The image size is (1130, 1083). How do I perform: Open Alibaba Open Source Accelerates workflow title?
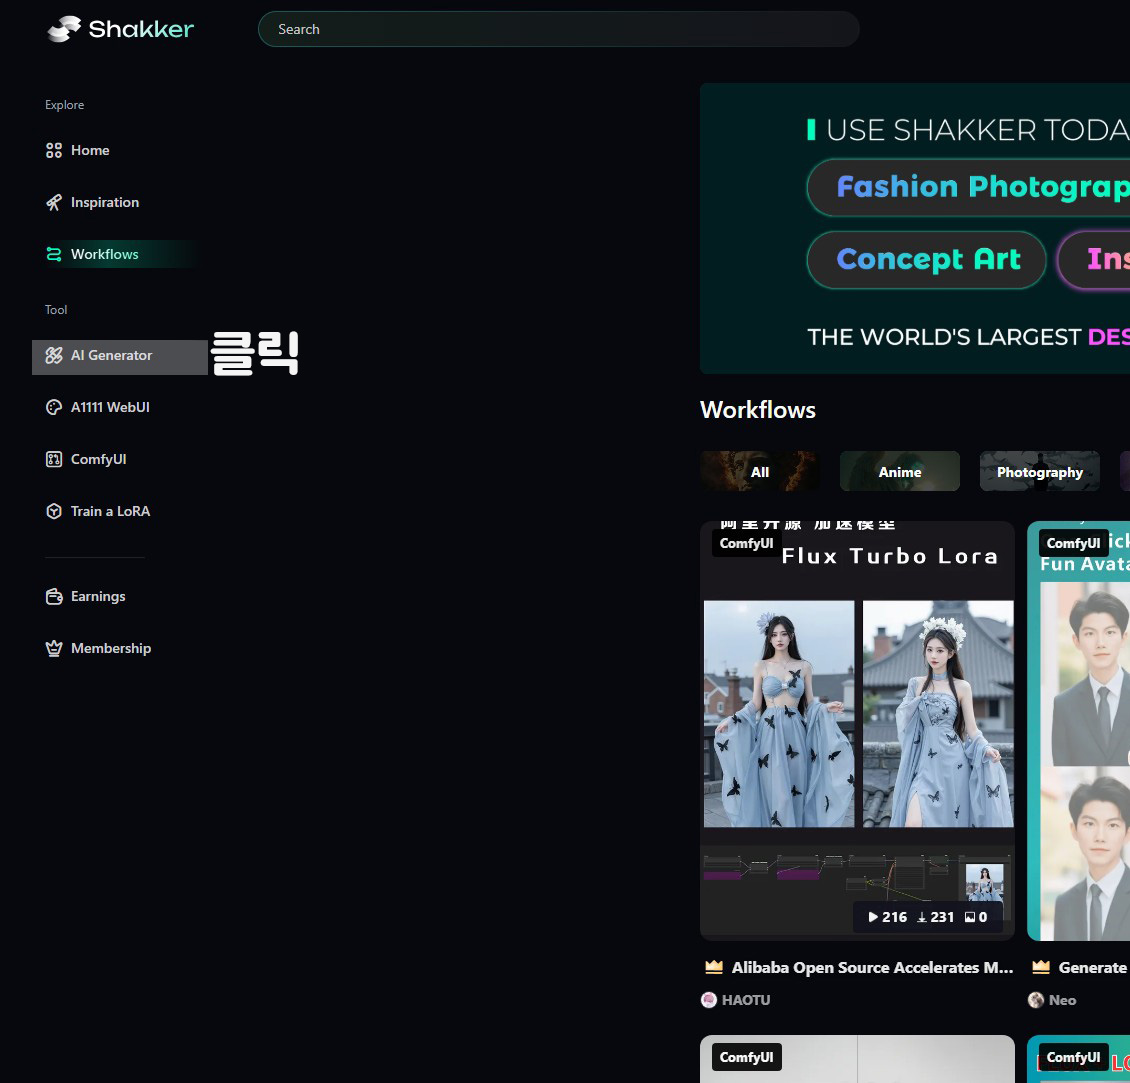872,968
